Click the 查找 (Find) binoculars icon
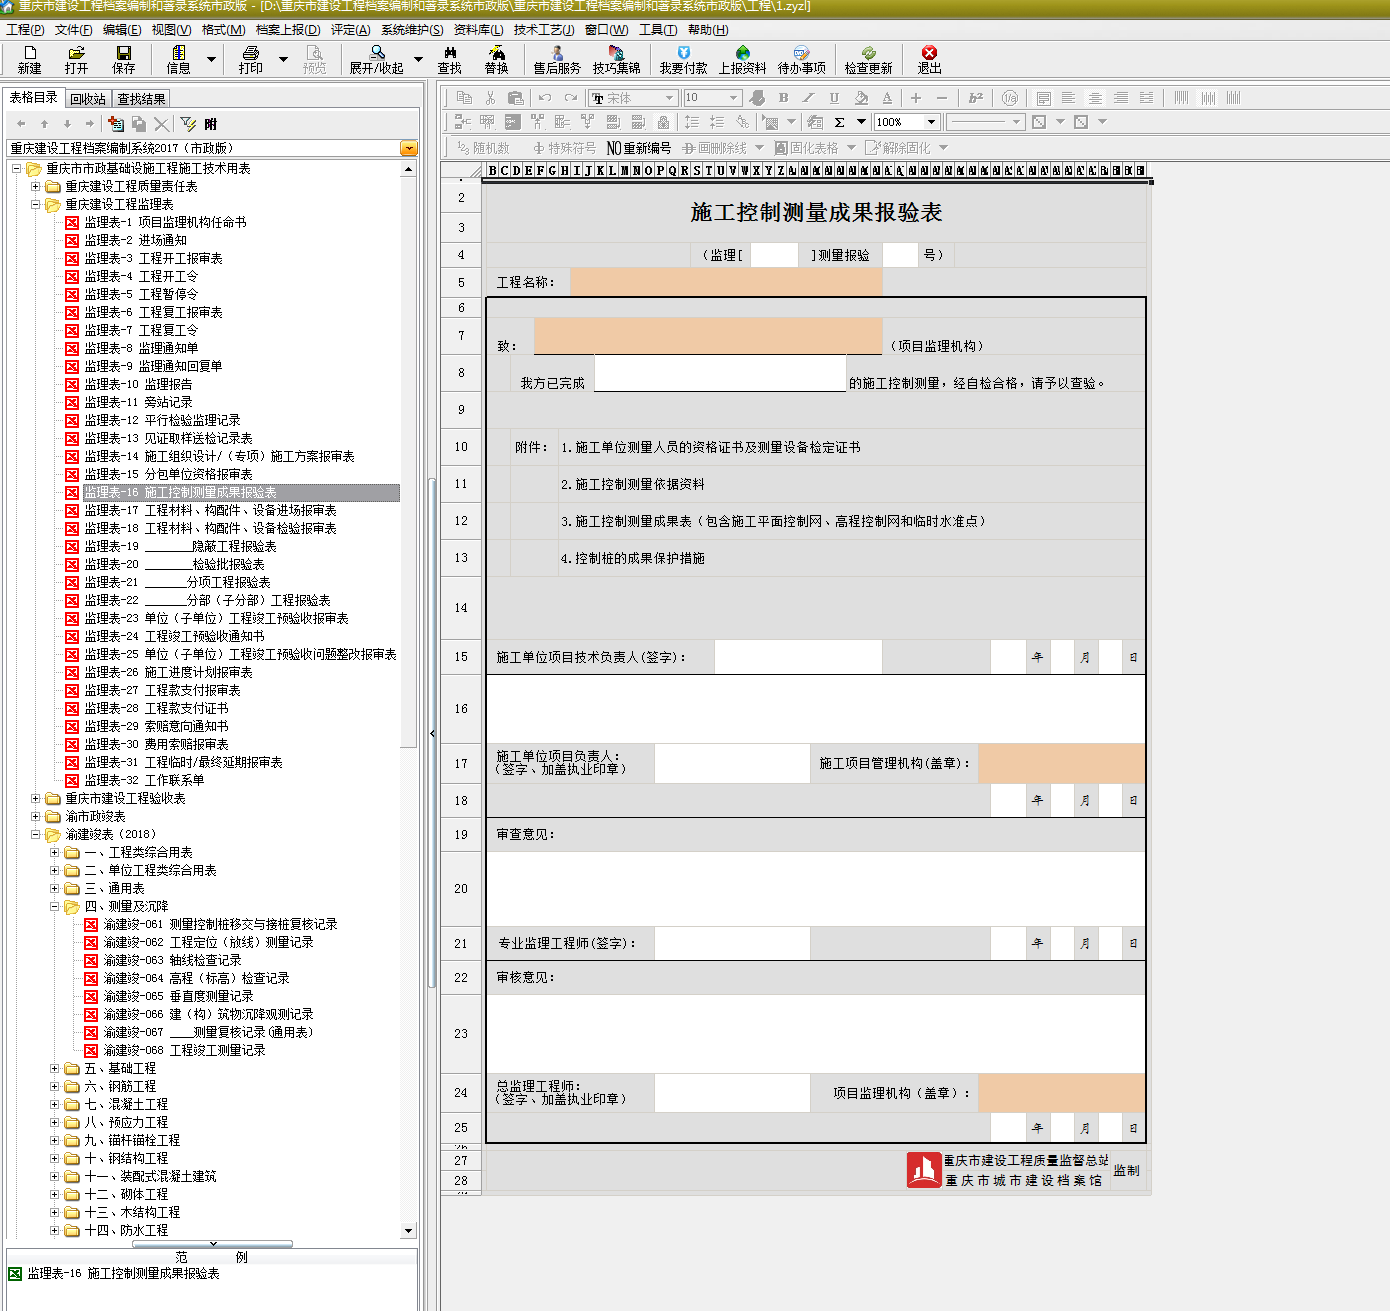 coord(449,59)
